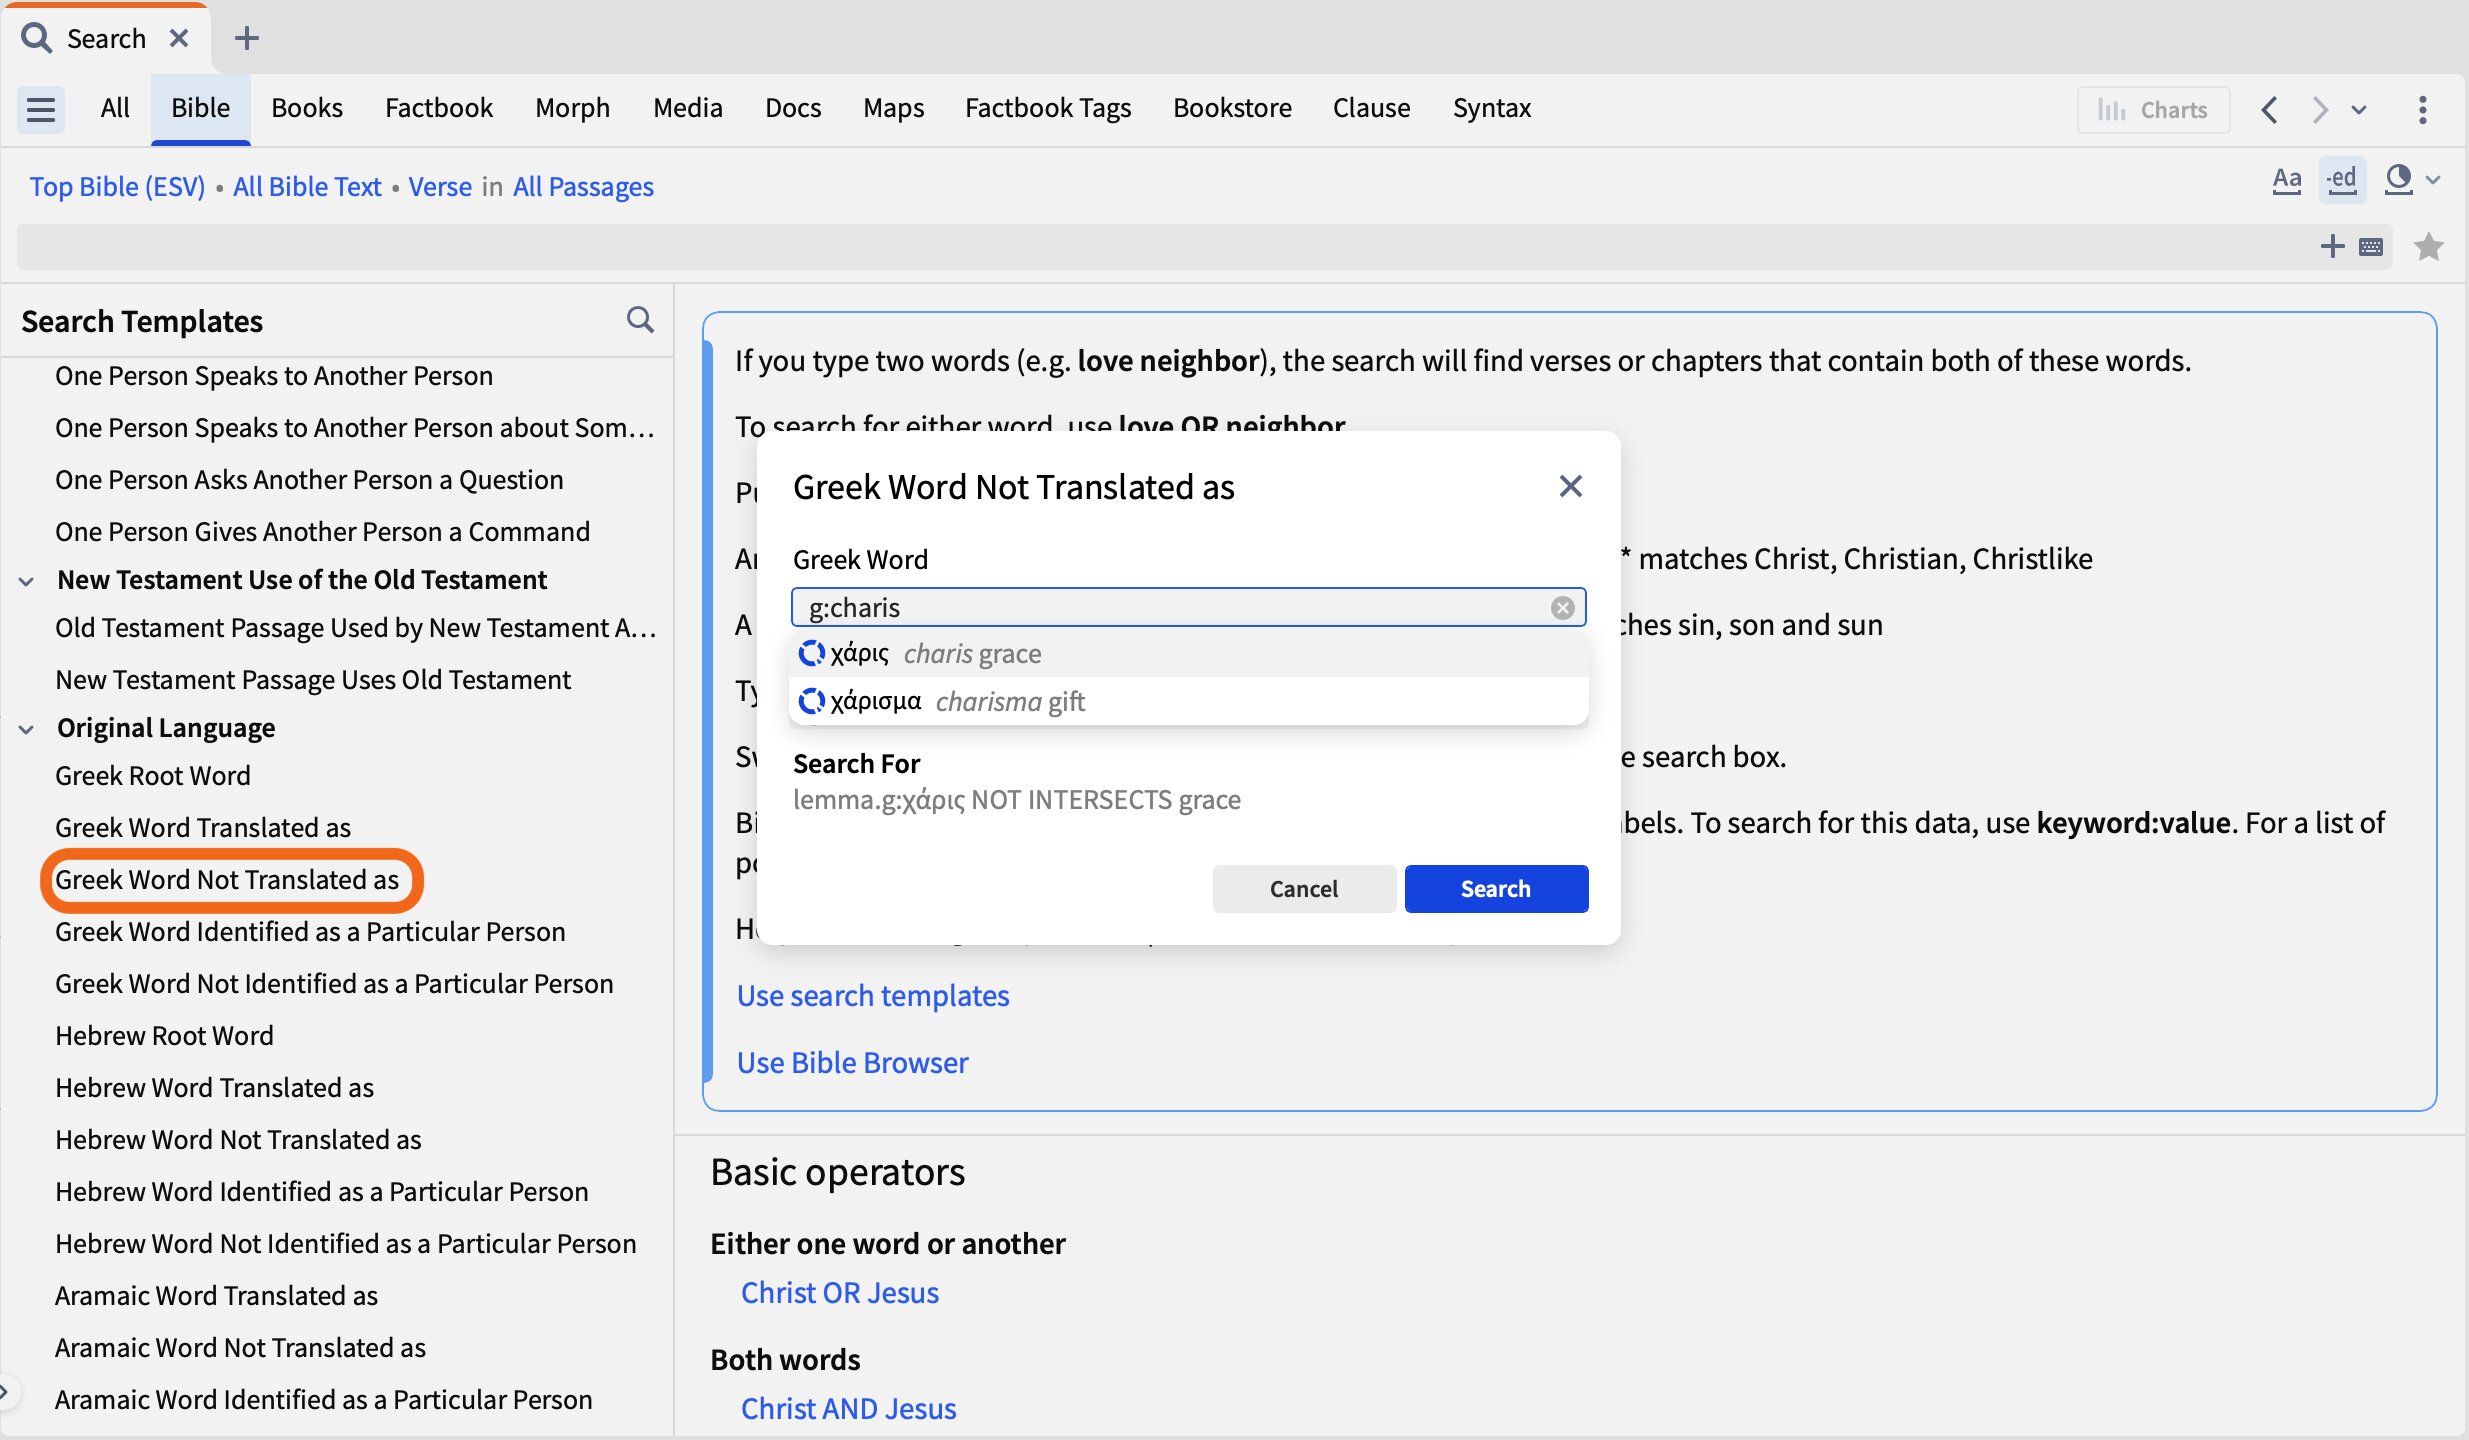Toggle Match case Aa option
The image size is (2469, 1440).
point(2286,180)
